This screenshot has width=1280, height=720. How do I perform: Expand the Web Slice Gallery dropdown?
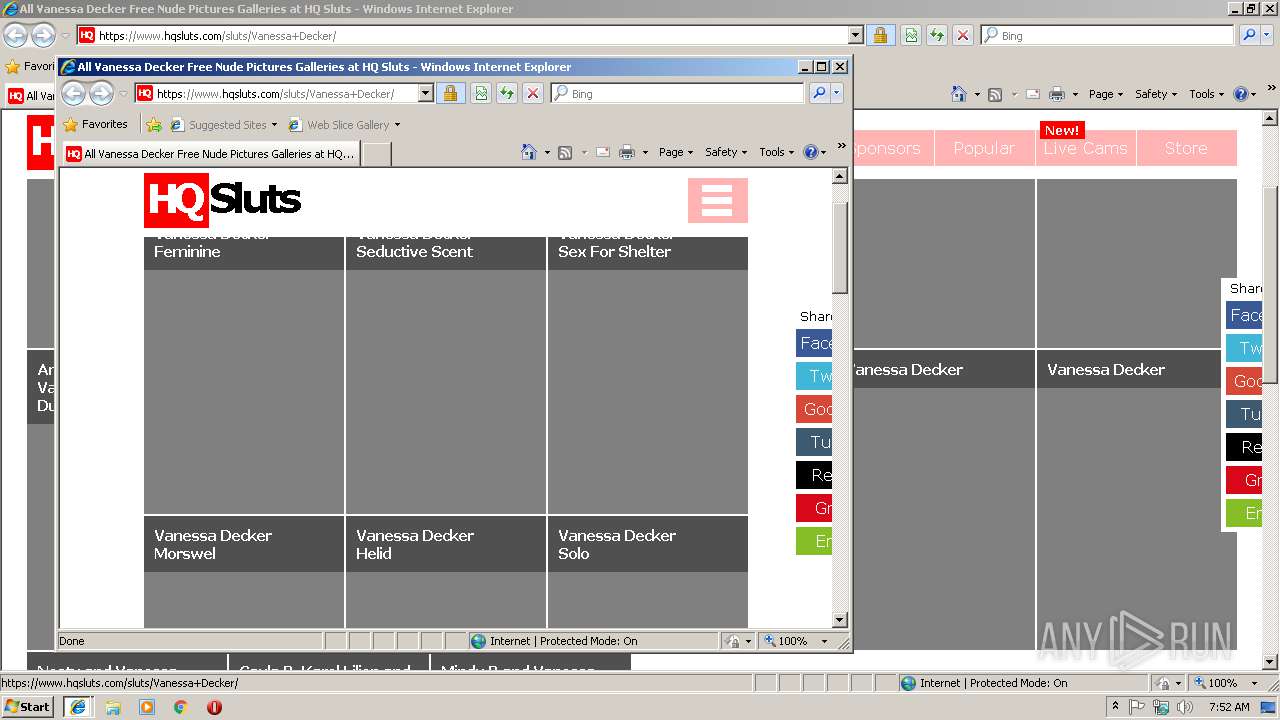tap(397, 125)
